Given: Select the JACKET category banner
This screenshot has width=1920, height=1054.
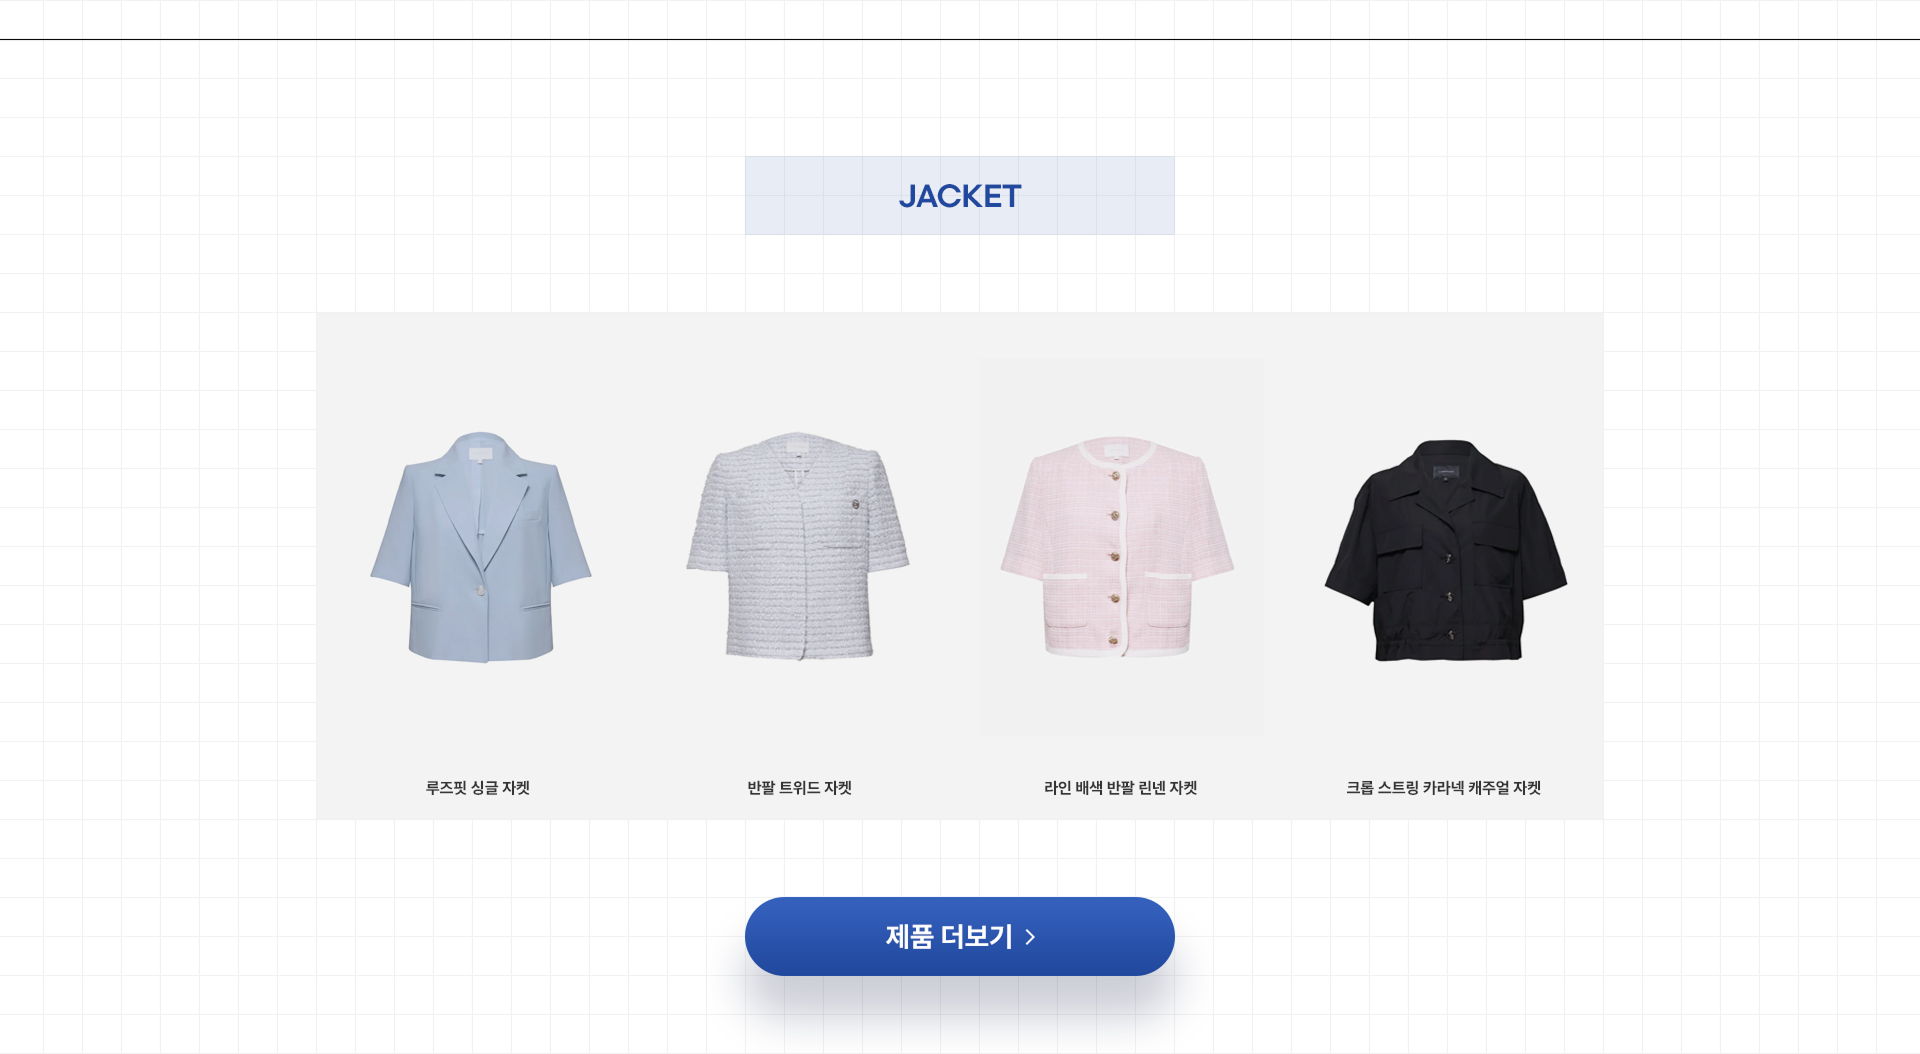Looking at the screenshot, I should (x=960, y=196).
